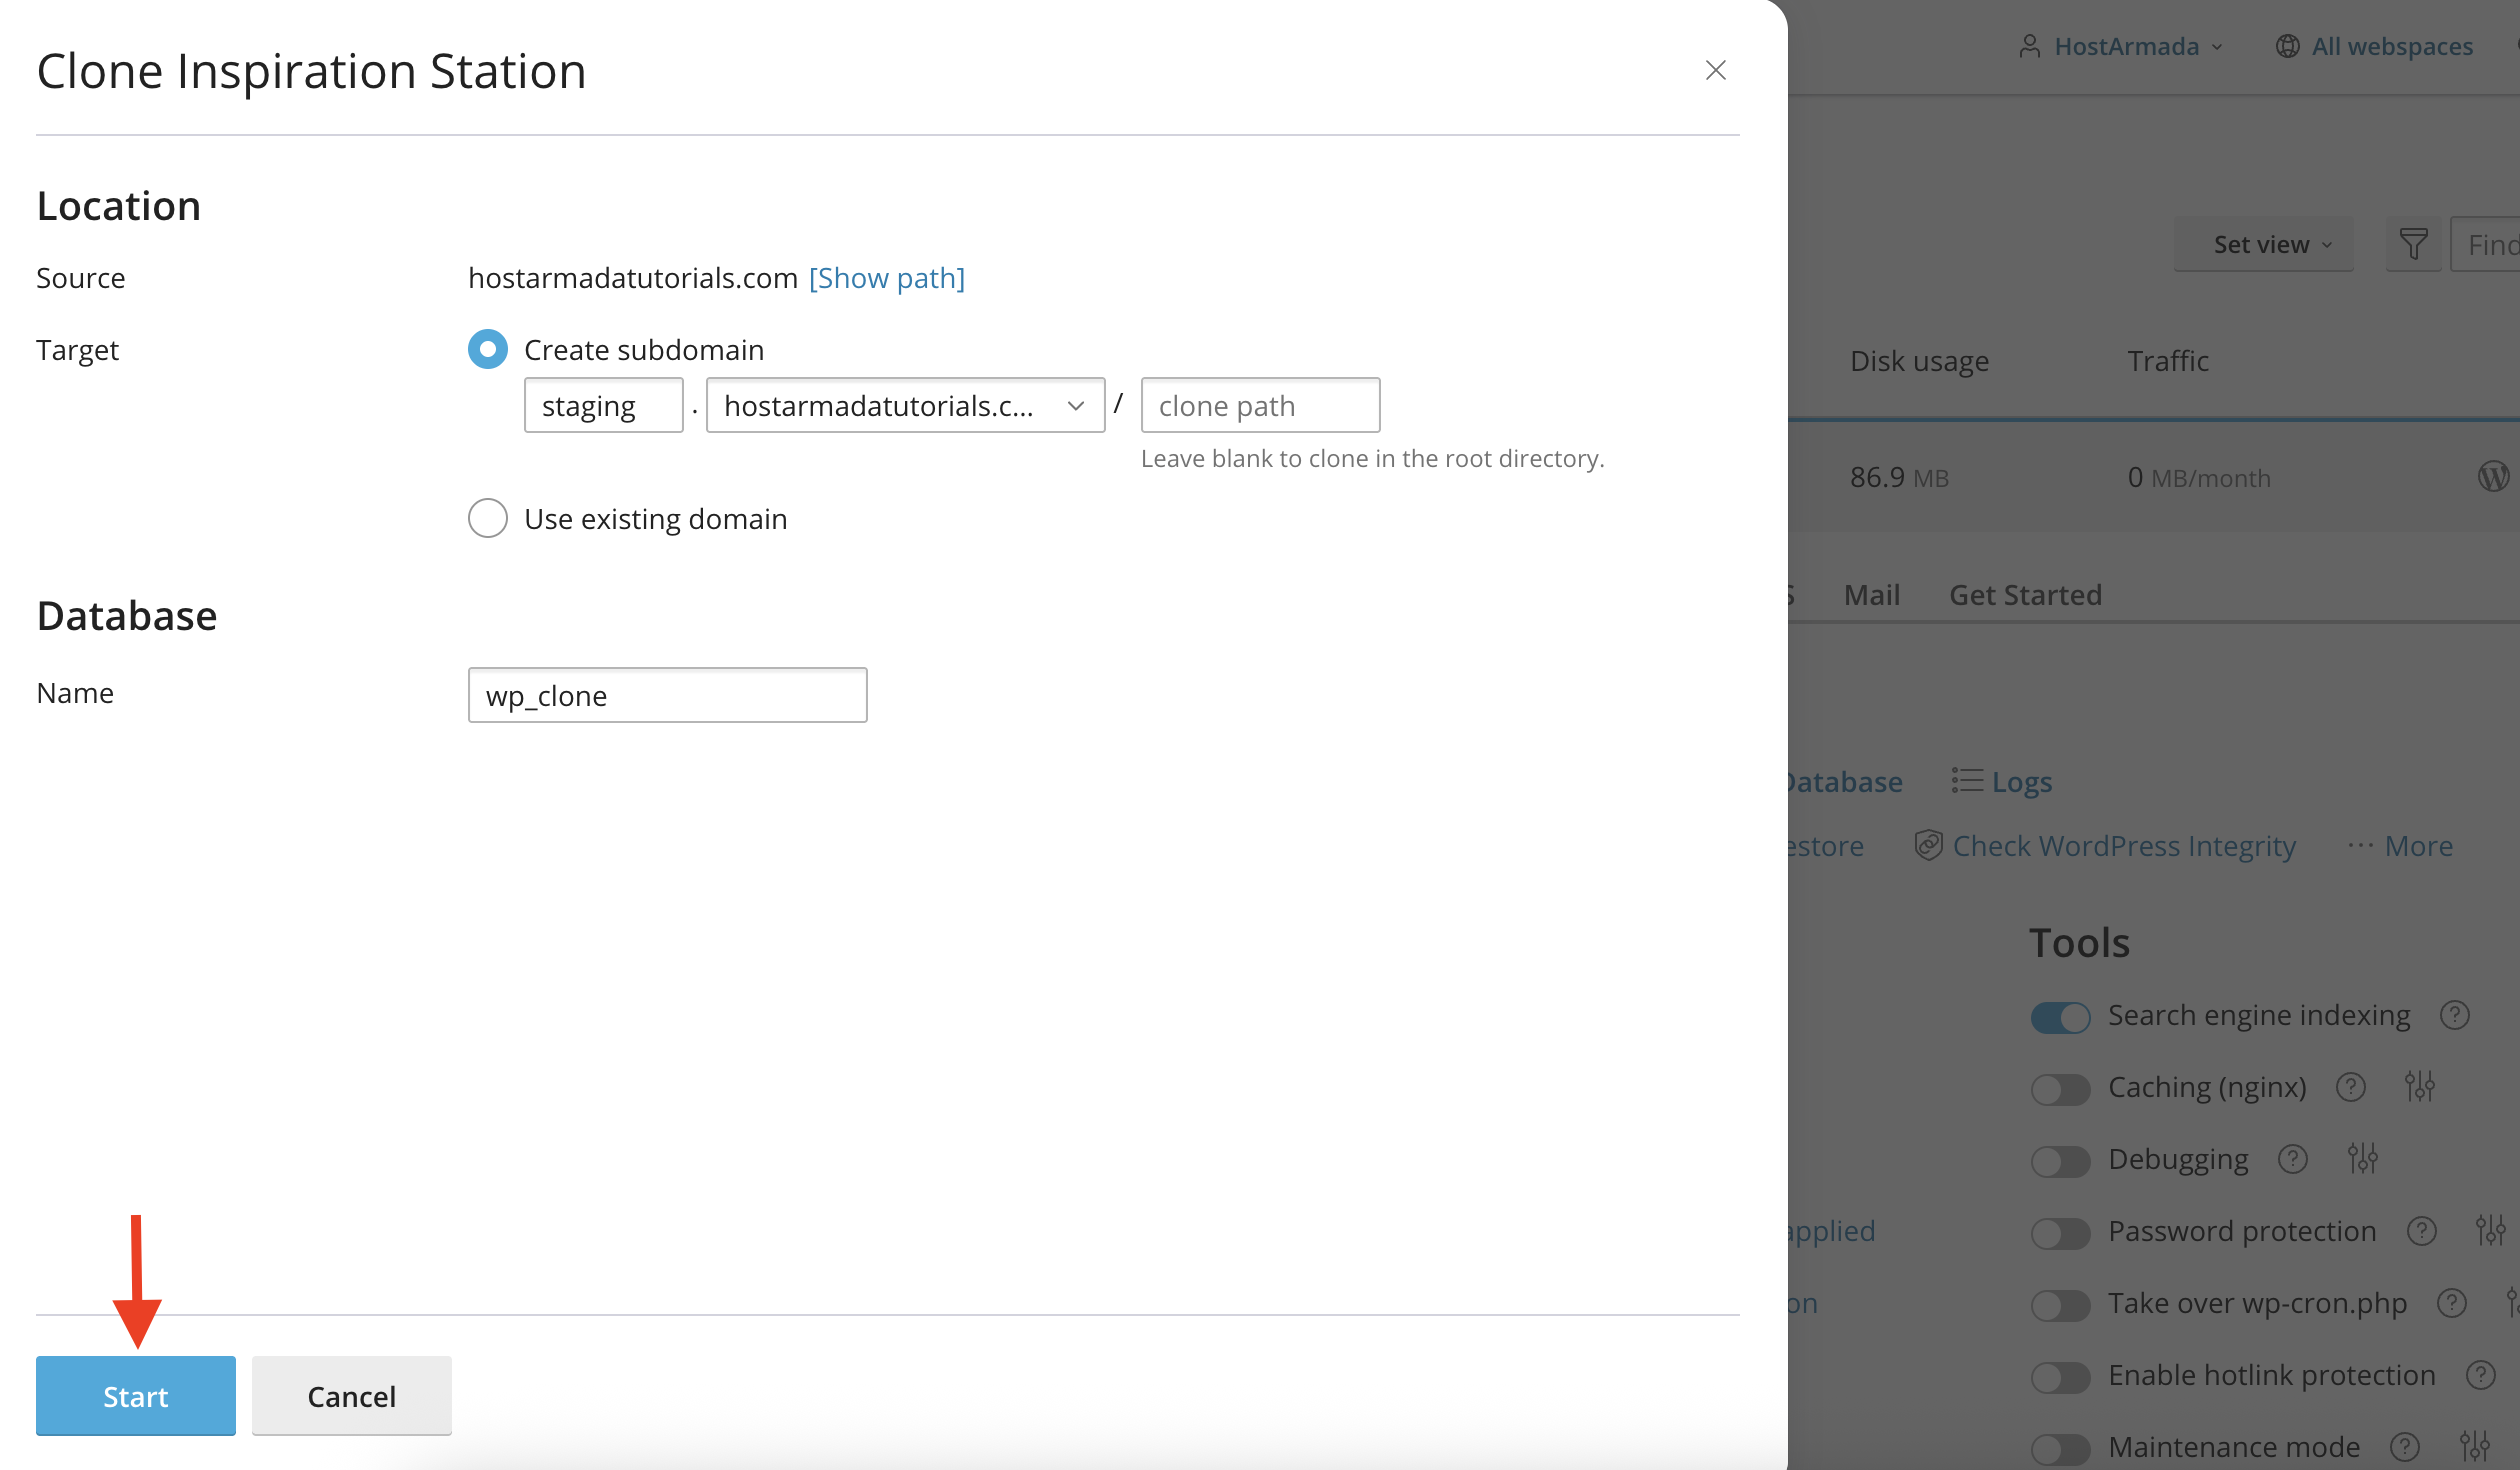
Task: Expand the hostarmadatutorials domain dropdown
Action: [x=905, y=405]
